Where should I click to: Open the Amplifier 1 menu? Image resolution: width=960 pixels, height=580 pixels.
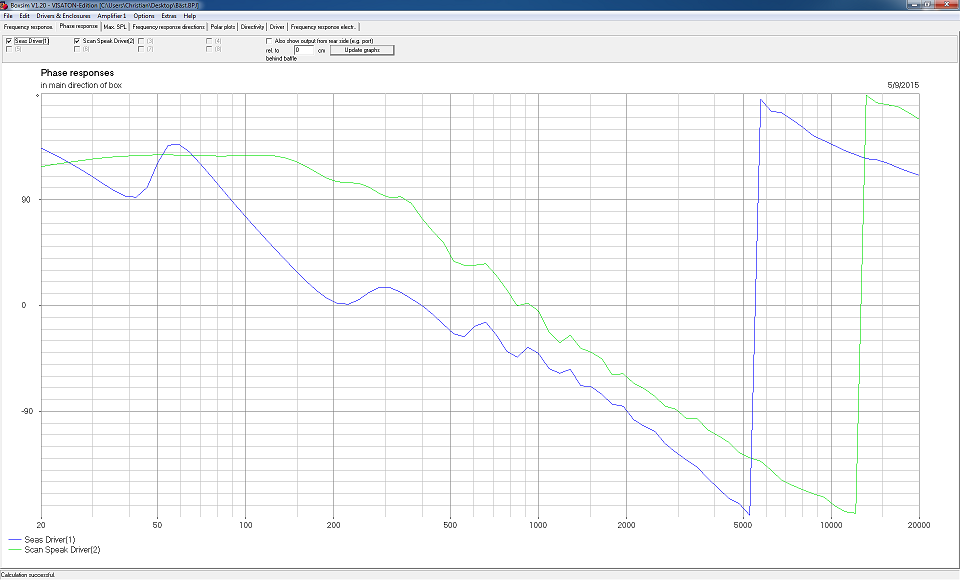coord(111,16)
